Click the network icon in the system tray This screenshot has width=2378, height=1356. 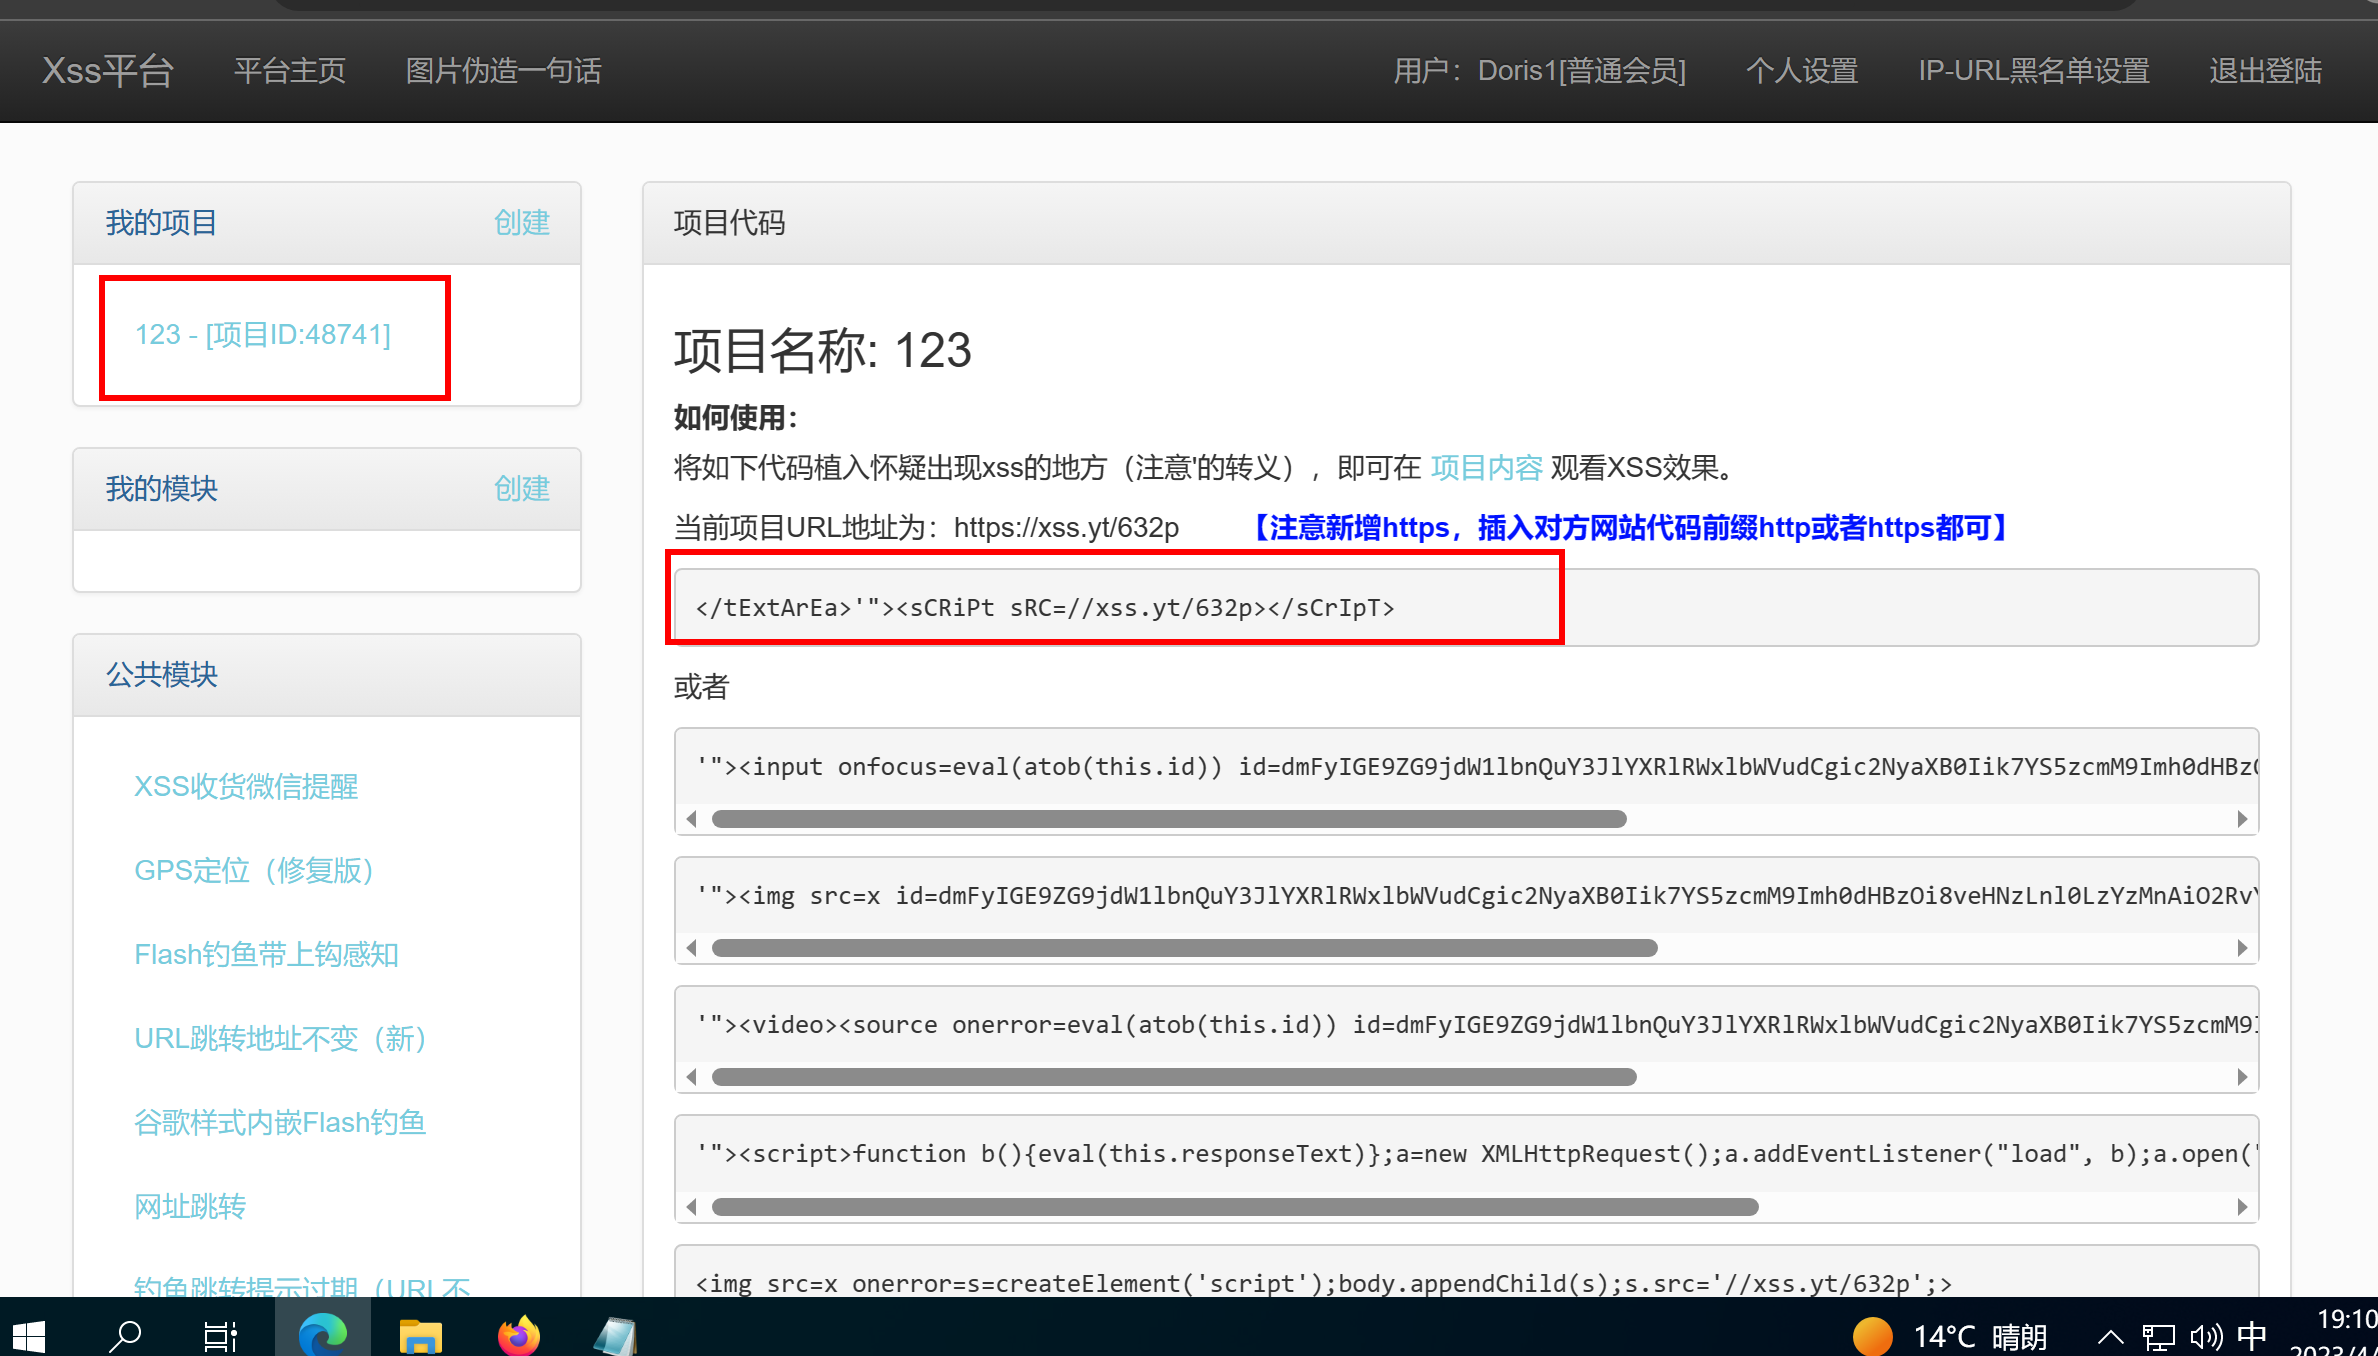tap(2158, 1336)
